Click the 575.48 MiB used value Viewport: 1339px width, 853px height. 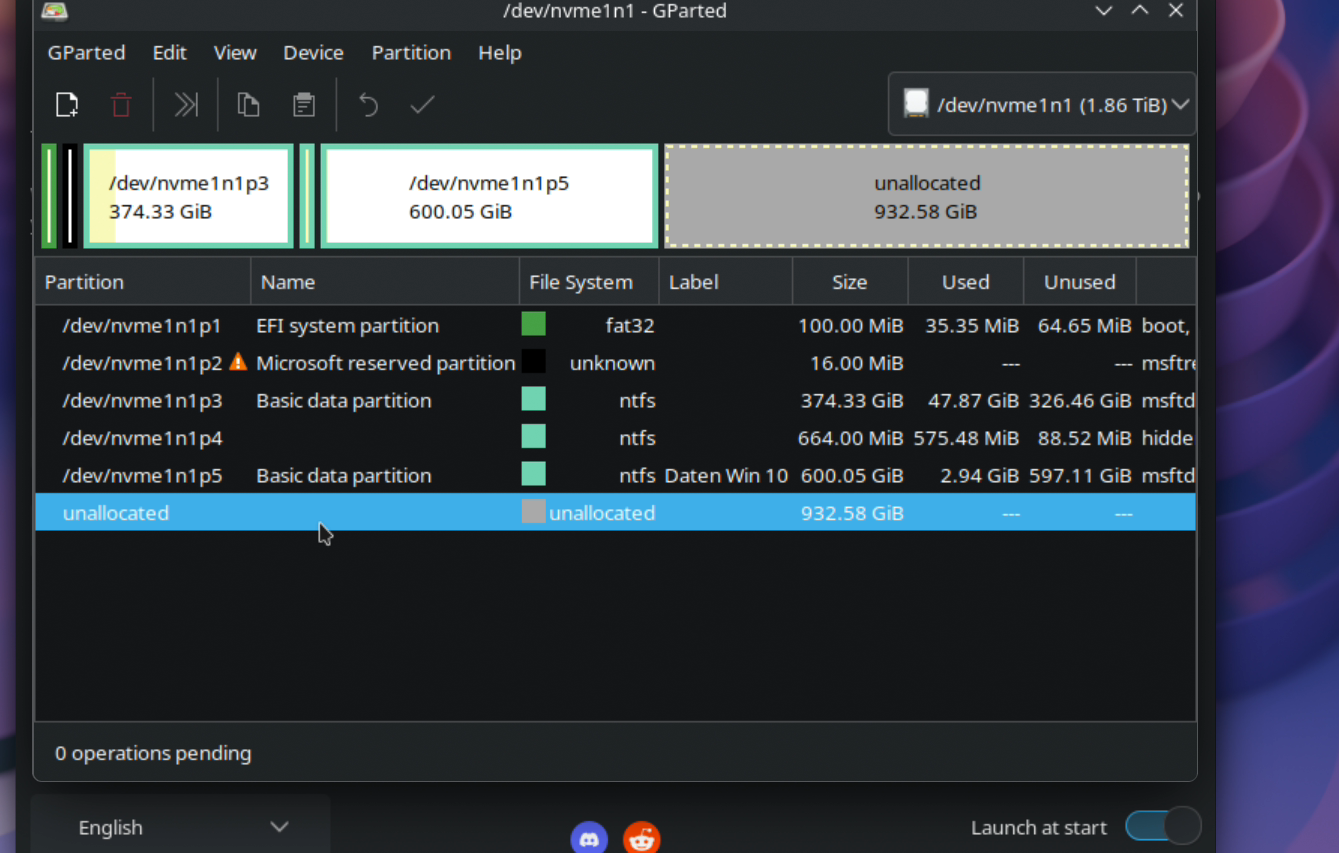pos(966,438)
